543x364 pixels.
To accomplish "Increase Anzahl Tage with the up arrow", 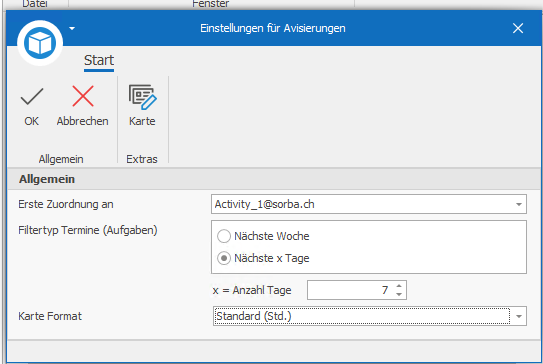I will tap(399, 286).
